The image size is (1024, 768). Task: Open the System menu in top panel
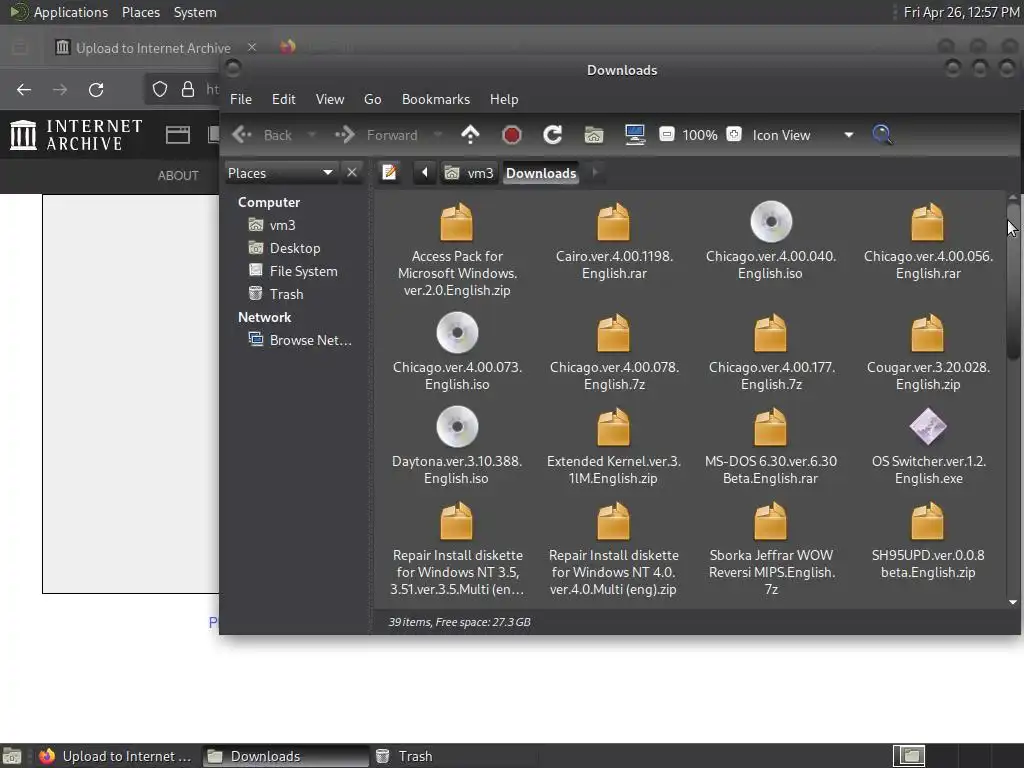tap(195, 12)
